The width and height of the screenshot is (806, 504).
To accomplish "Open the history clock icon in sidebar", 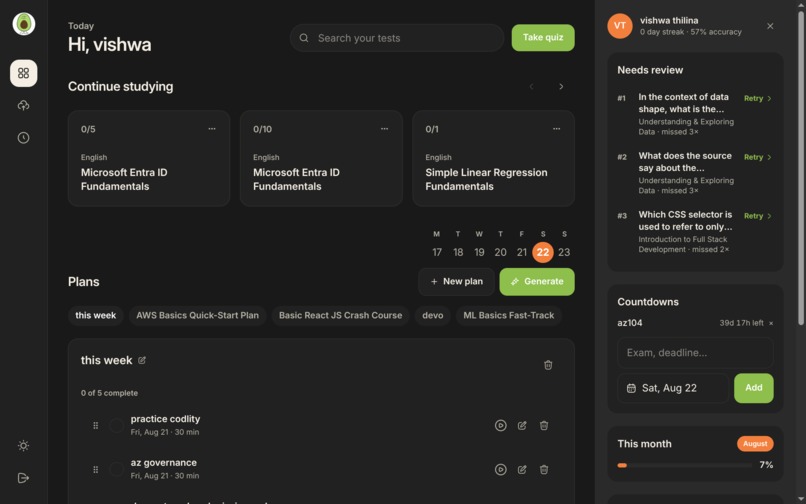I will click(x=24, y=138).
